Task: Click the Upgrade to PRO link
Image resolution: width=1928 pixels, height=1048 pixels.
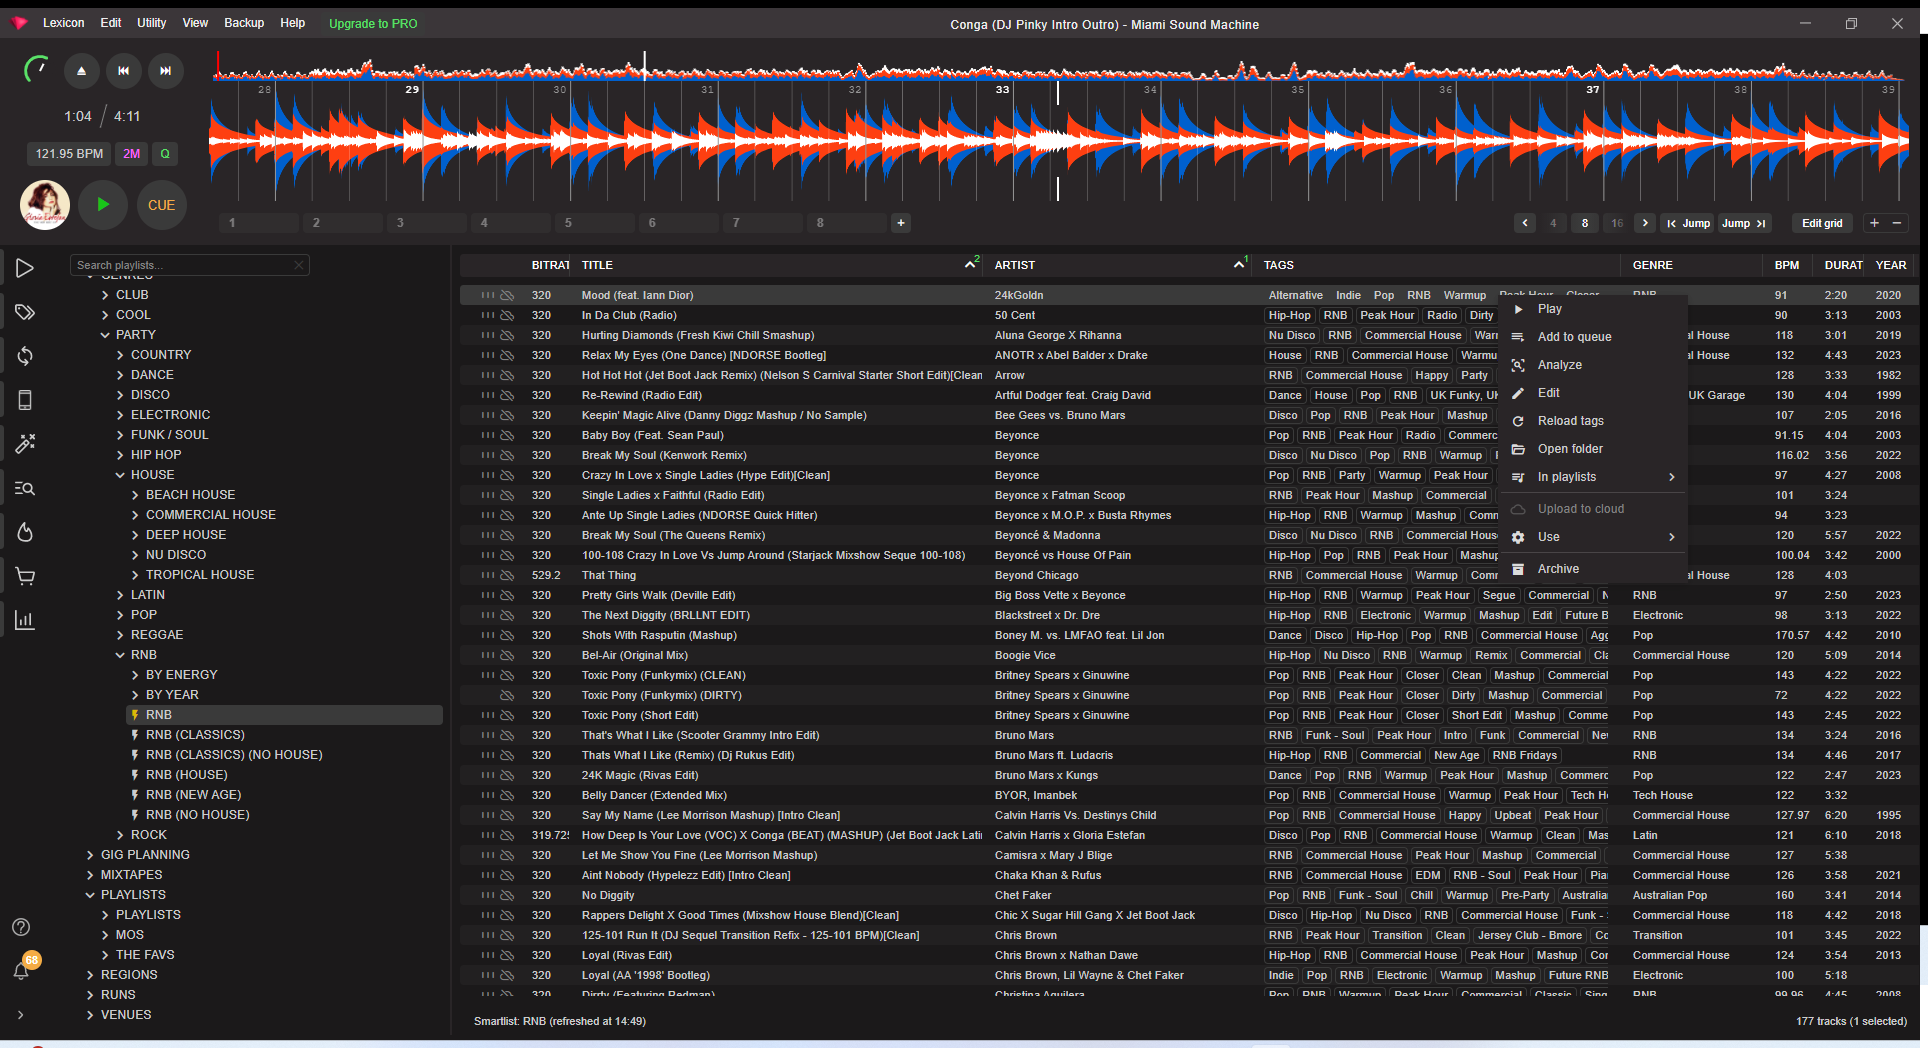Action: 373,23
